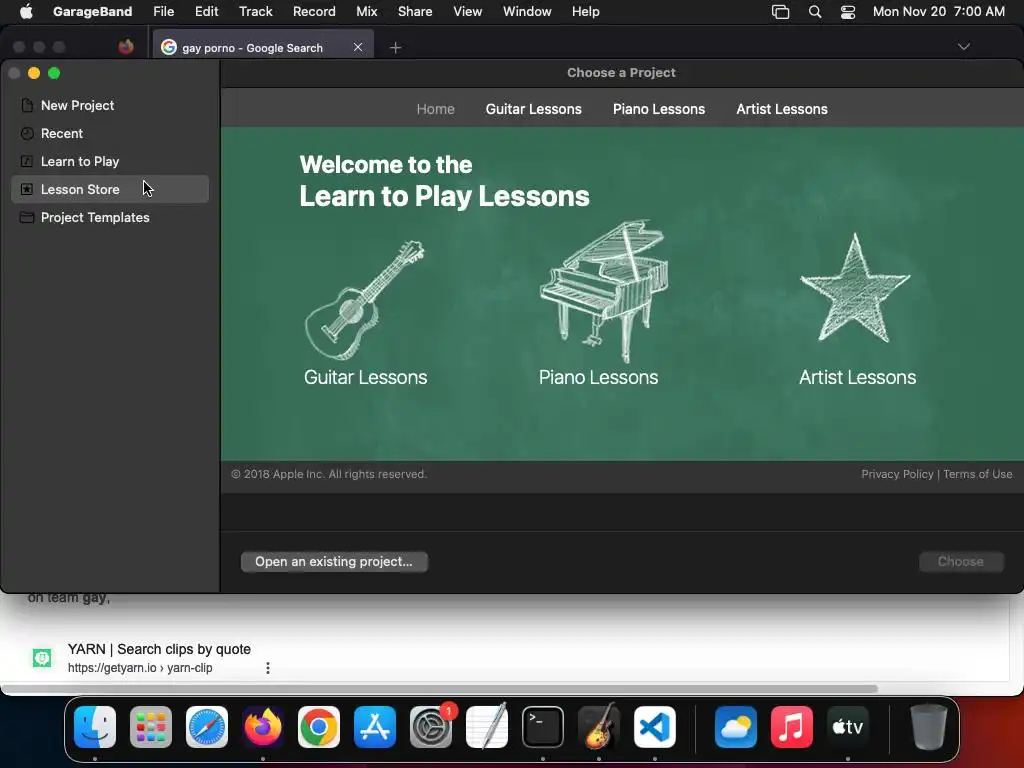Open the App Store from the Dock
Screen dimensions: 1024x768
[375, 727]
